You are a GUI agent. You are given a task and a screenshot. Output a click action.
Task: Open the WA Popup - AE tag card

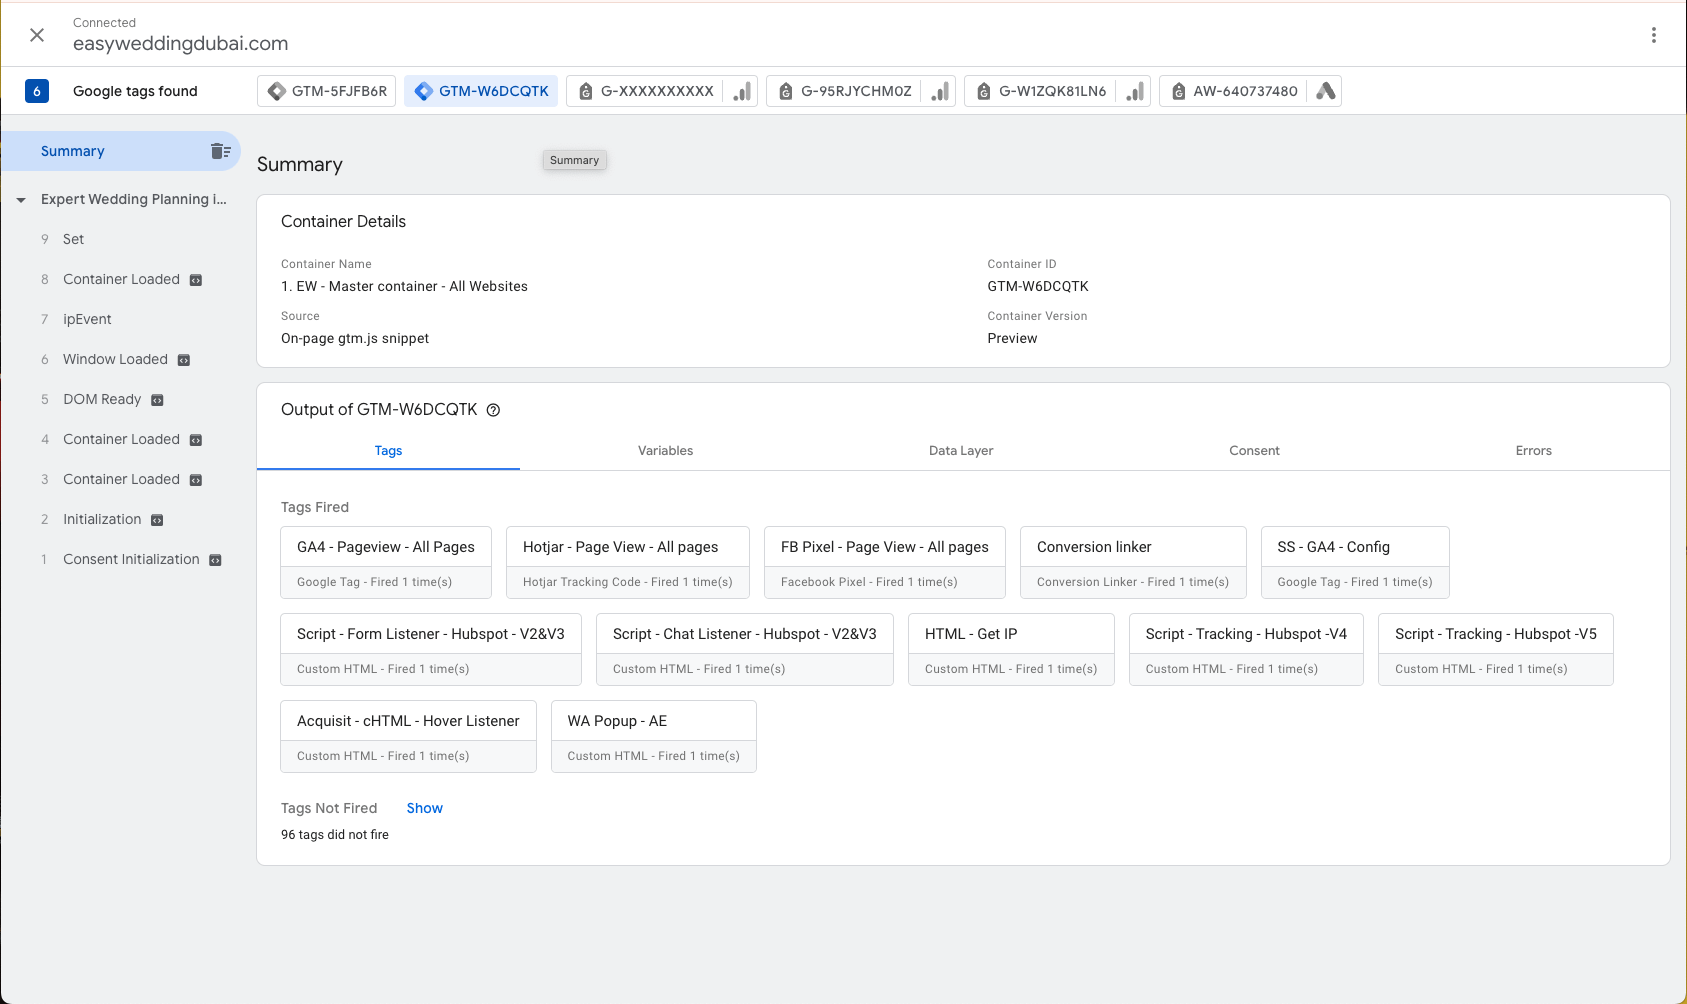[654, 736]
